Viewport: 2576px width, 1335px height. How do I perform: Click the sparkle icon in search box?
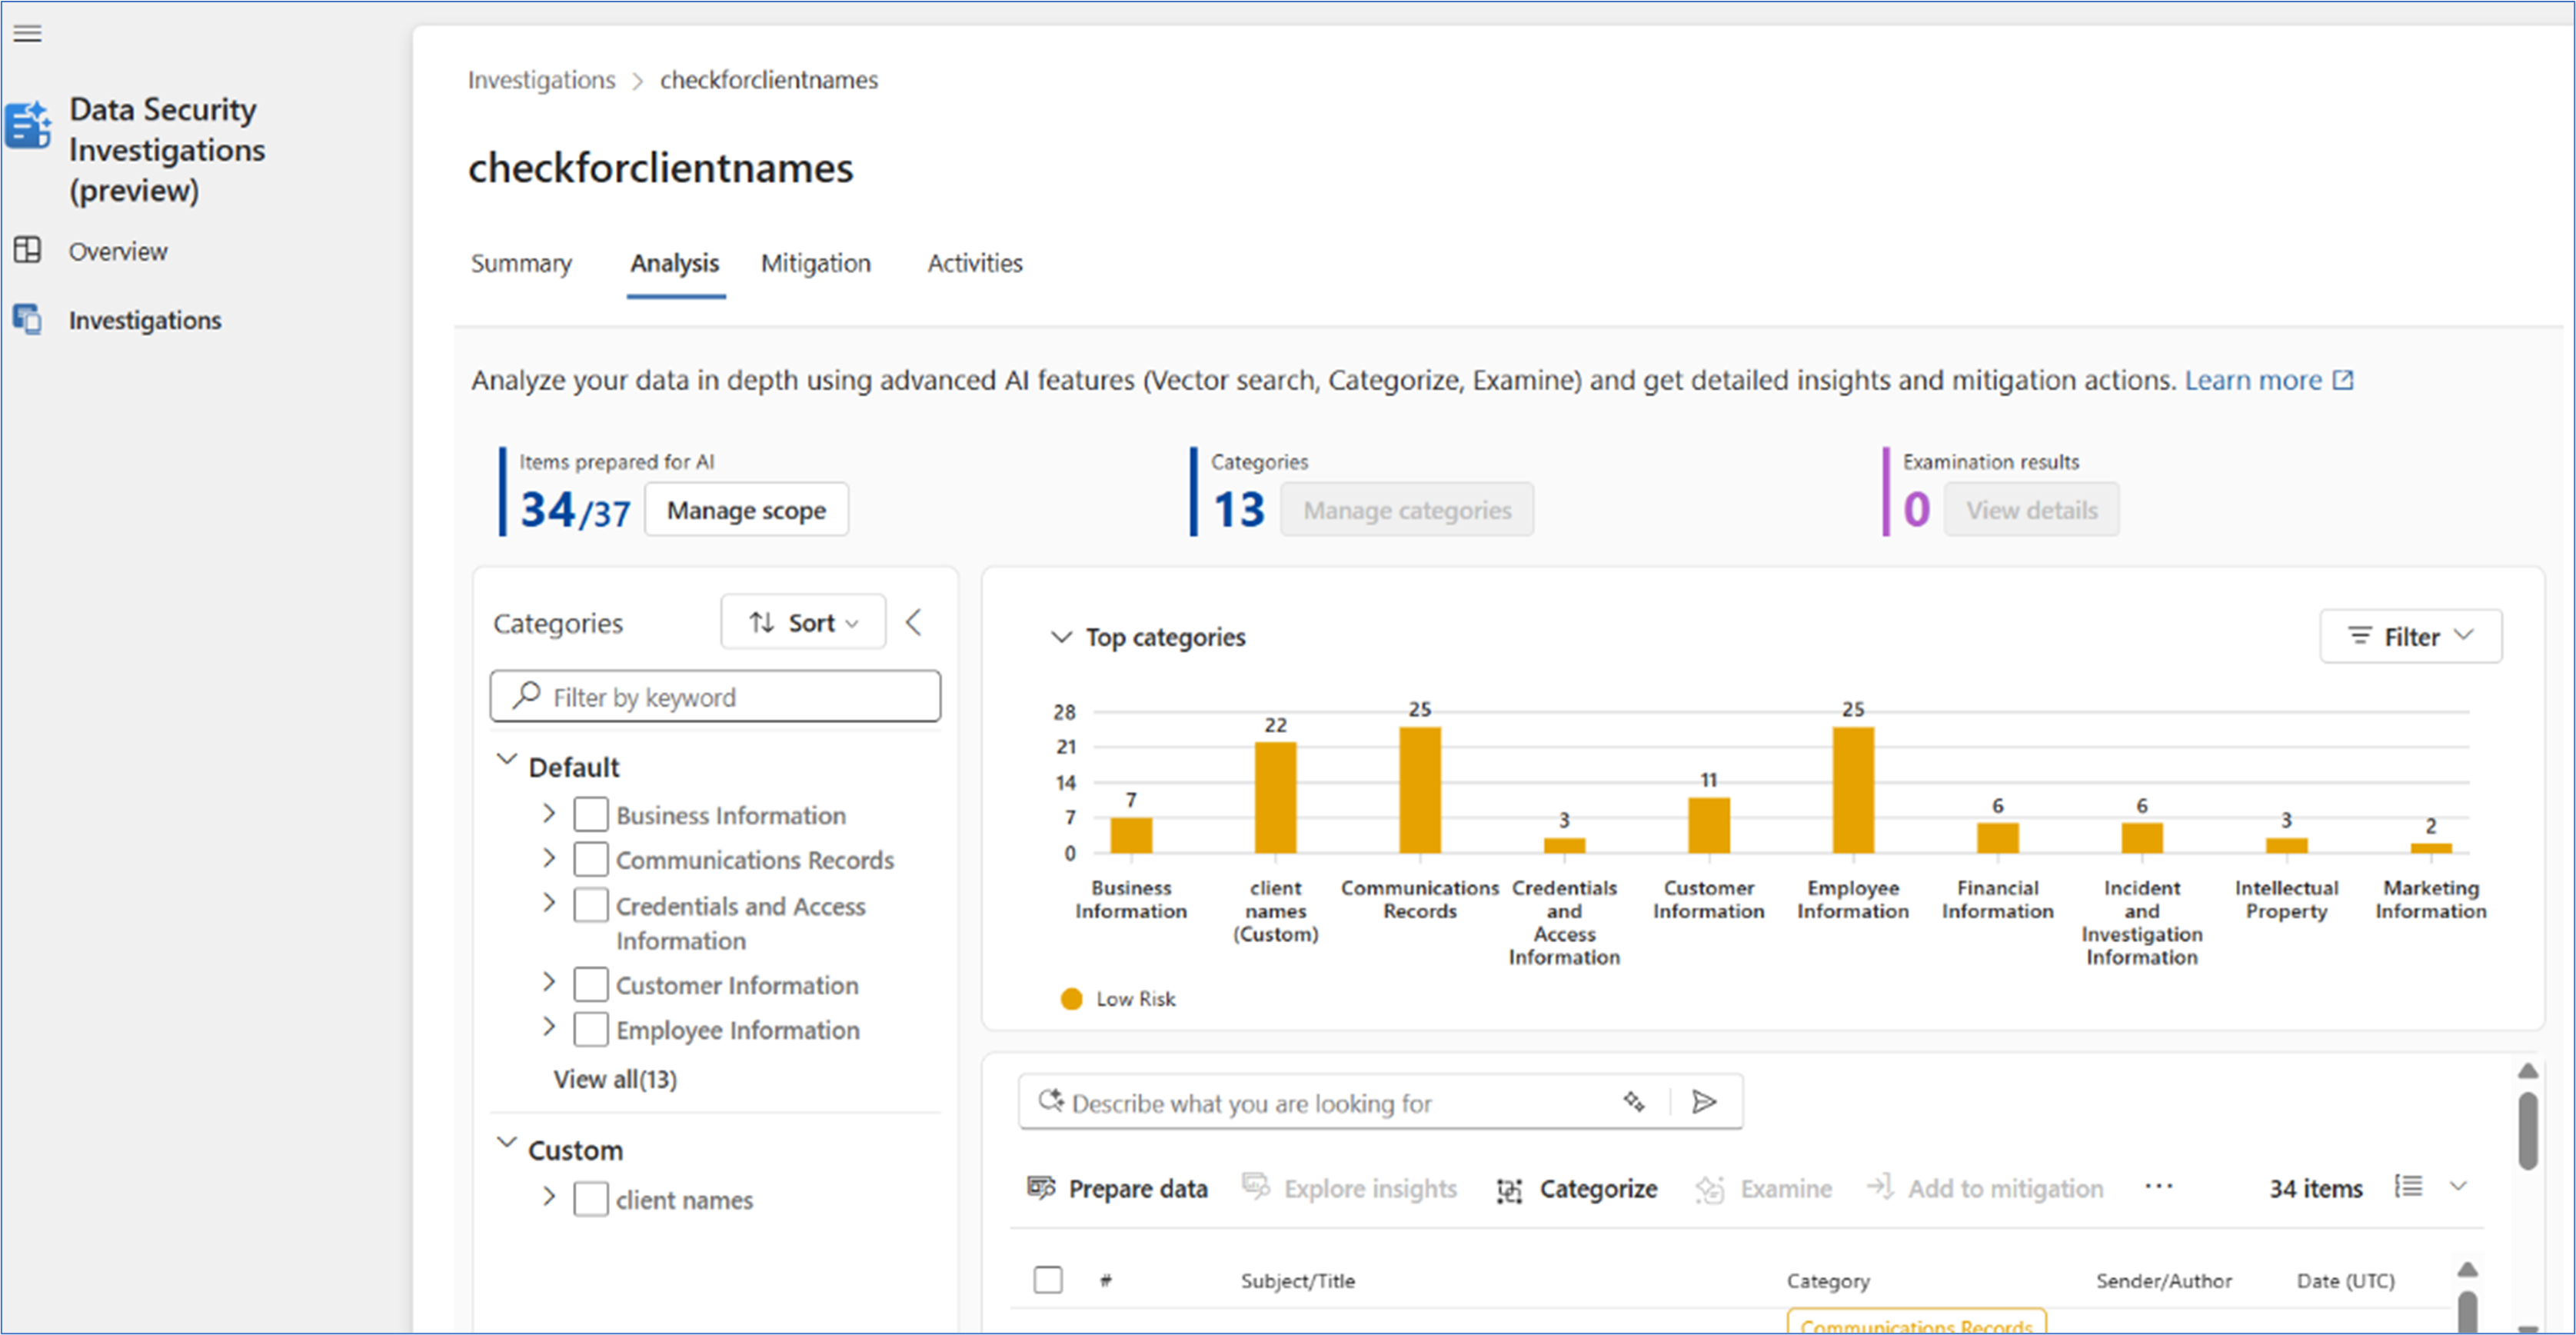1634,1102
